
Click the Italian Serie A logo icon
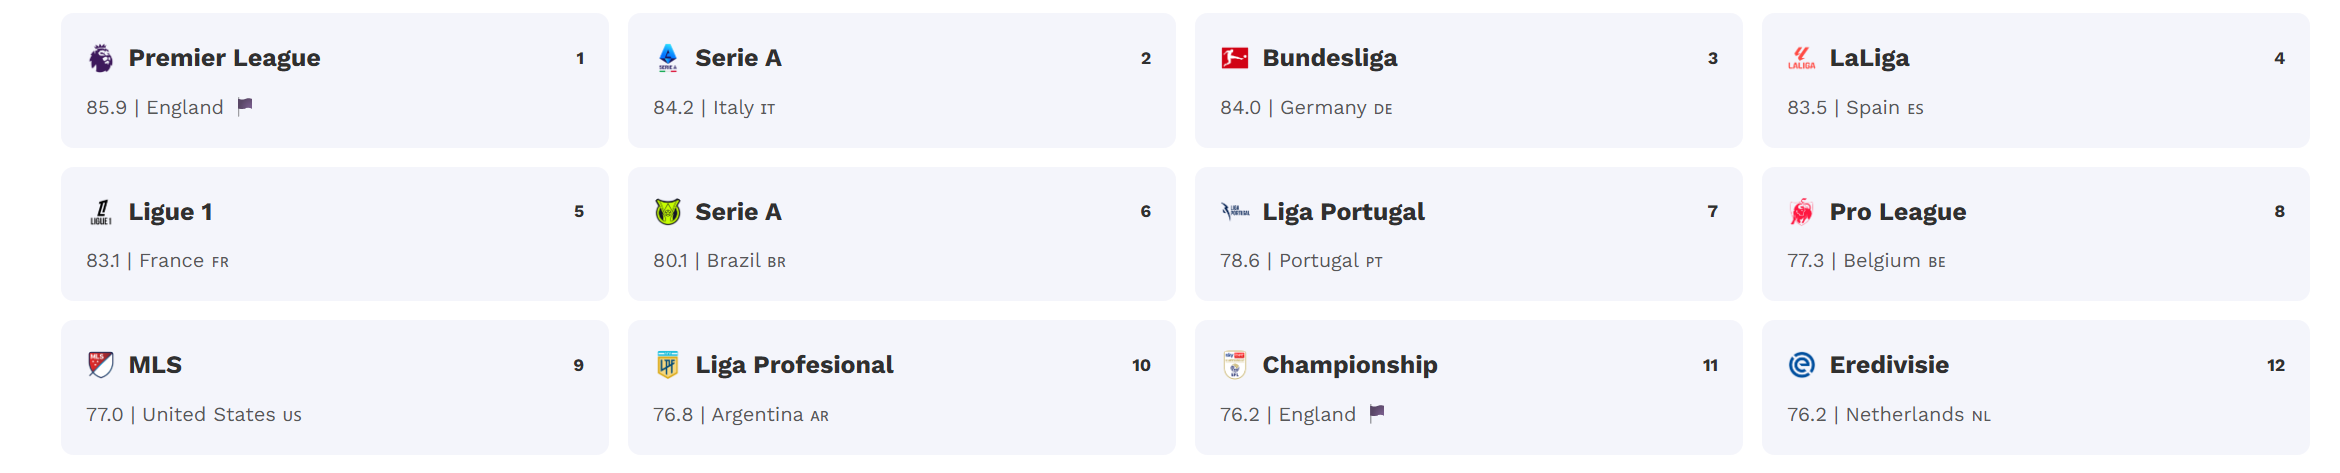click(x=667, y=58)
